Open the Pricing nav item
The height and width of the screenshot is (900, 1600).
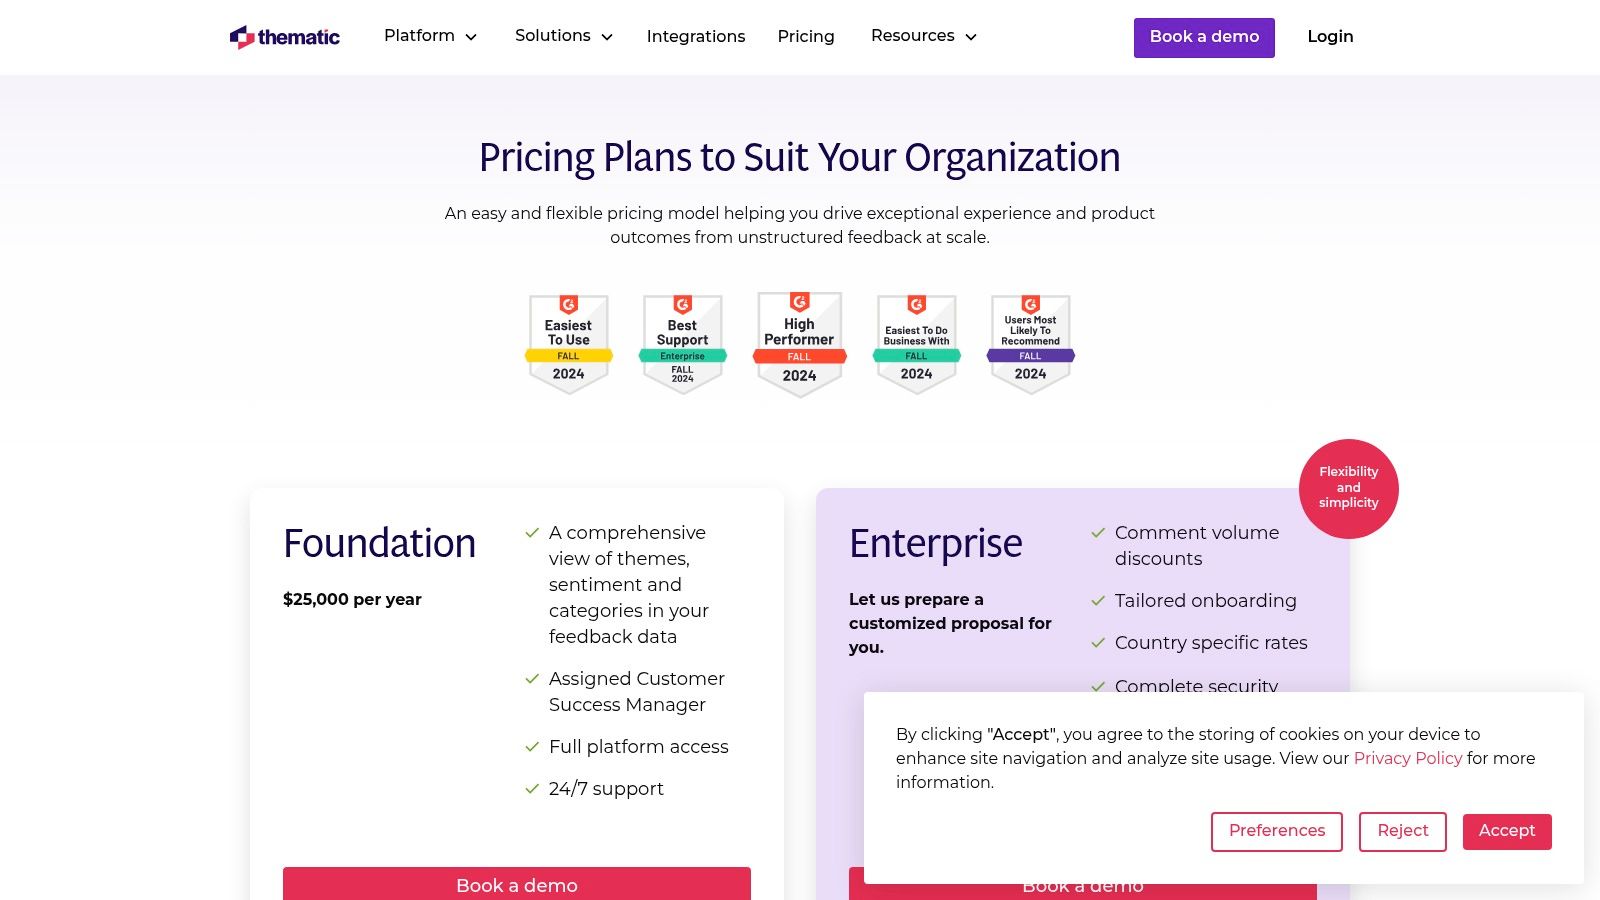click(x=806, y=36)
